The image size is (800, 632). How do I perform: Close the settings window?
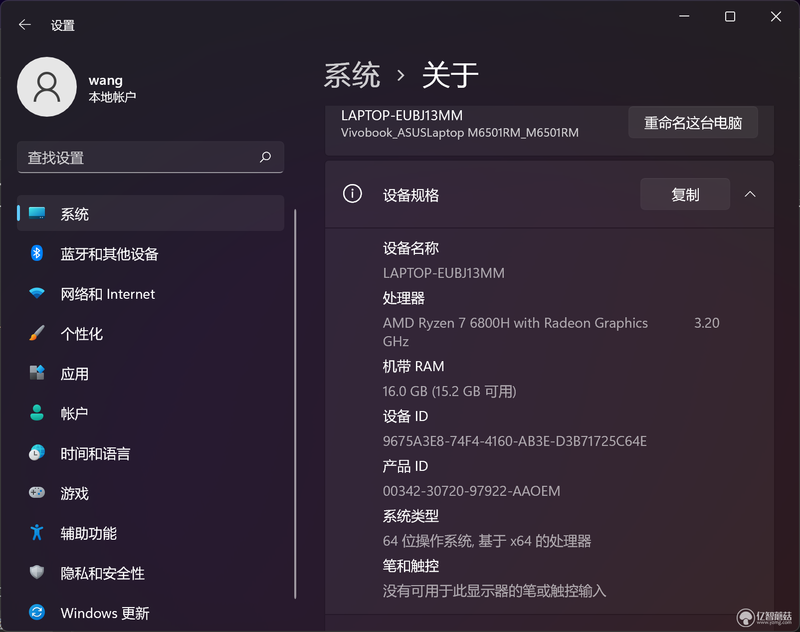tap(776, 16)
